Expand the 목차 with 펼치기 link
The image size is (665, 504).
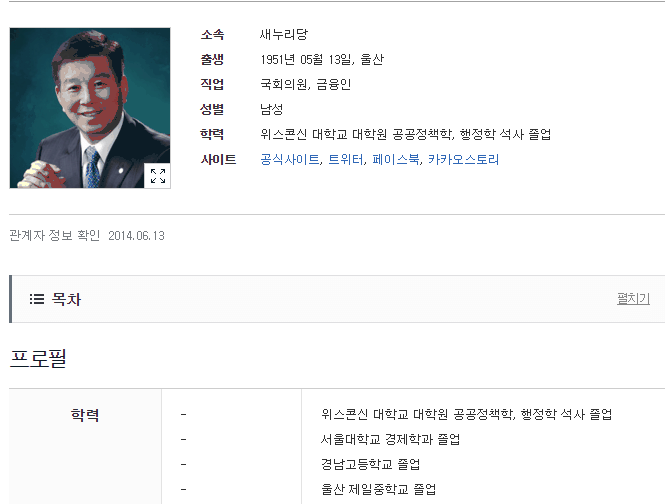click(x=633, y=298)
